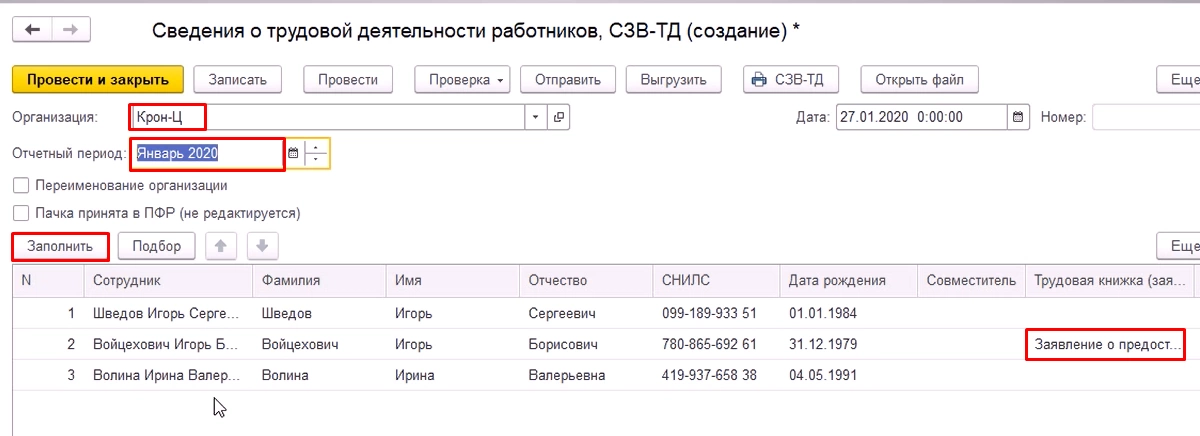Viewport: 1200px width, 436px height.
Task: Move selected row down with arrow
Action: tap(262, 246)
